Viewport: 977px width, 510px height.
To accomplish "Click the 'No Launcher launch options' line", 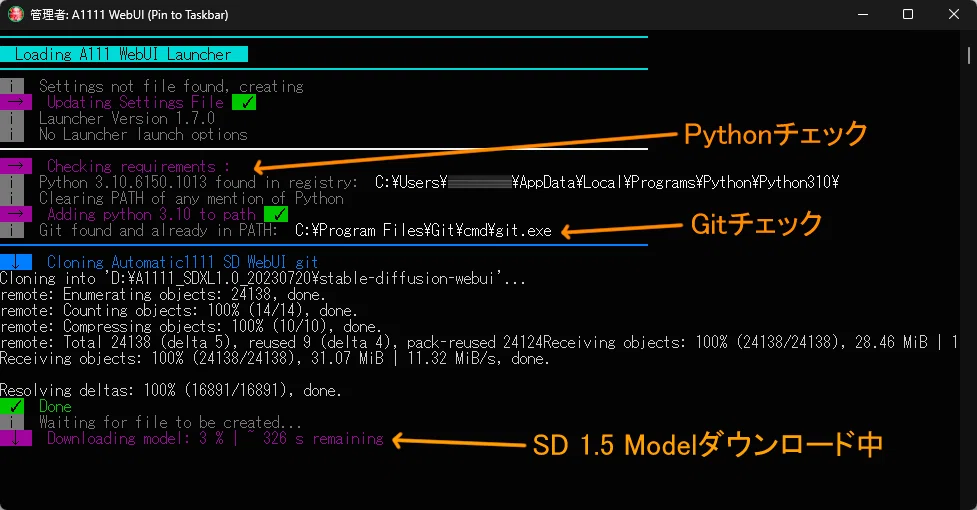I will (143, 135).
